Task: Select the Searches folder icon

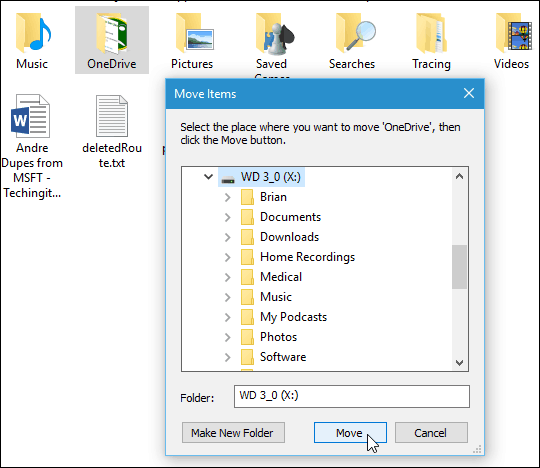Action: (355, 33)
